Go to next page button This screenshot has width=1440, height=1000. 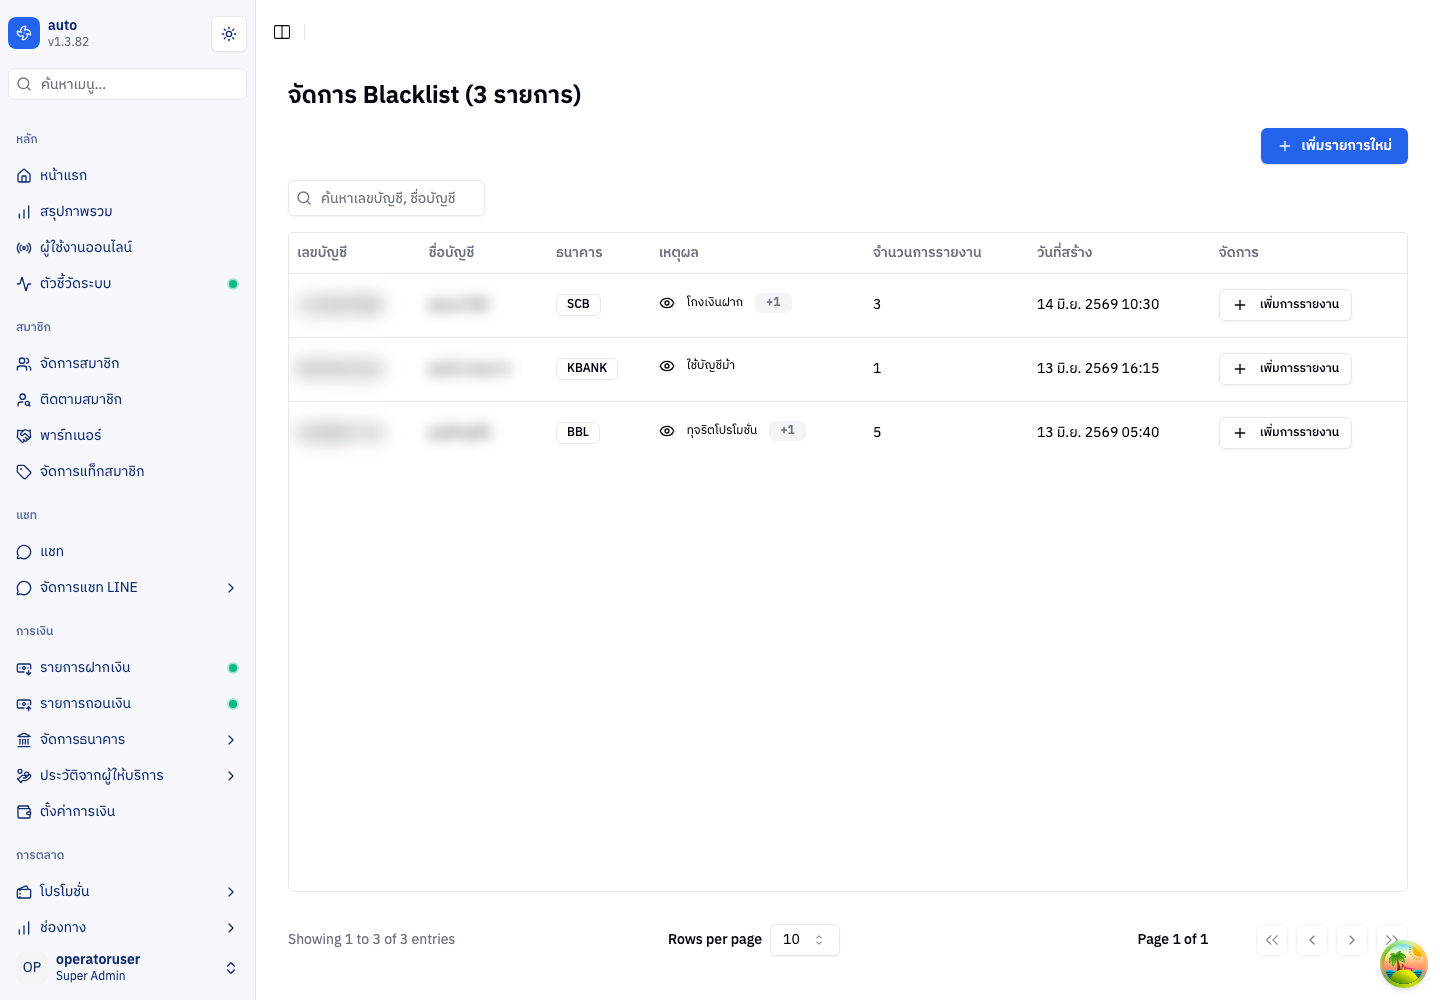(x=1352, y=940)
